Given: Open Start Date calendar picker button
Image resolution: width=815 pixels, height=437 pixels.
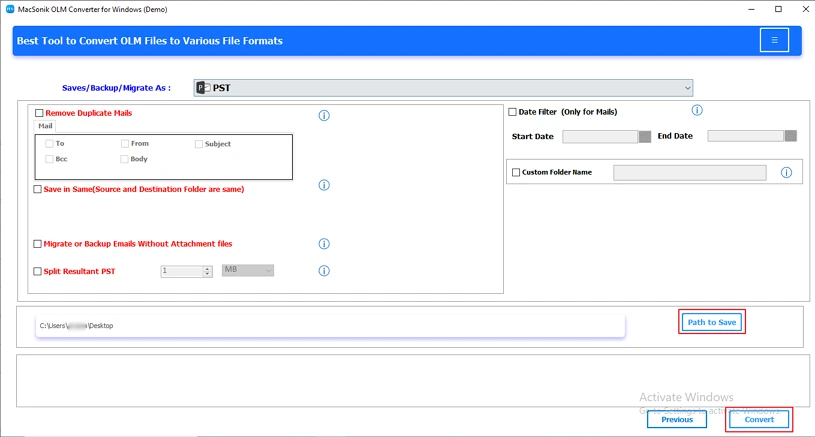Looking at the screenshot, I should click(645, 137).
